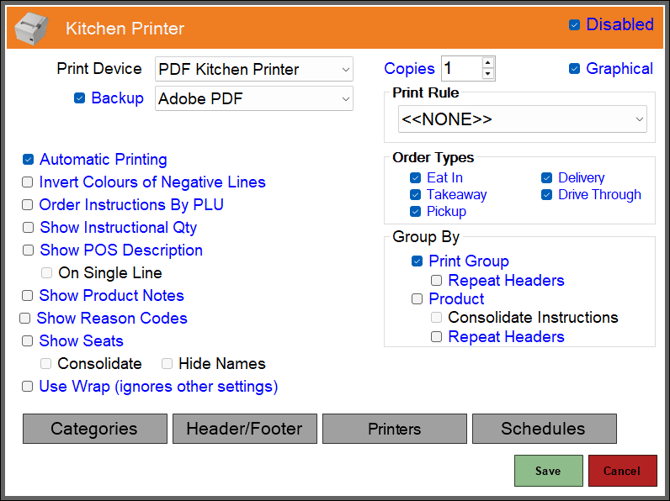670x501 pixels.
Task: Open the Printers button
Action: (394, 429)
